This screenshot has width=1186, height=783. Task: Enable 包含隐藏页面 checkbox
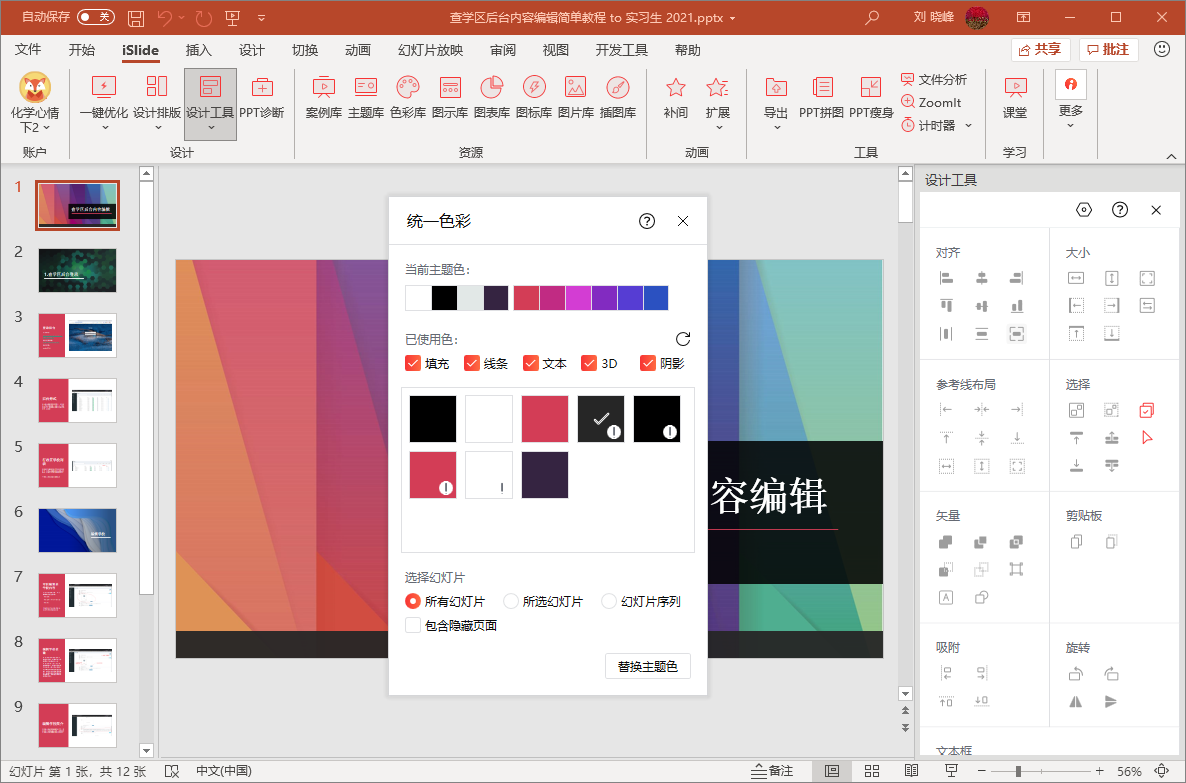point(413,625)
